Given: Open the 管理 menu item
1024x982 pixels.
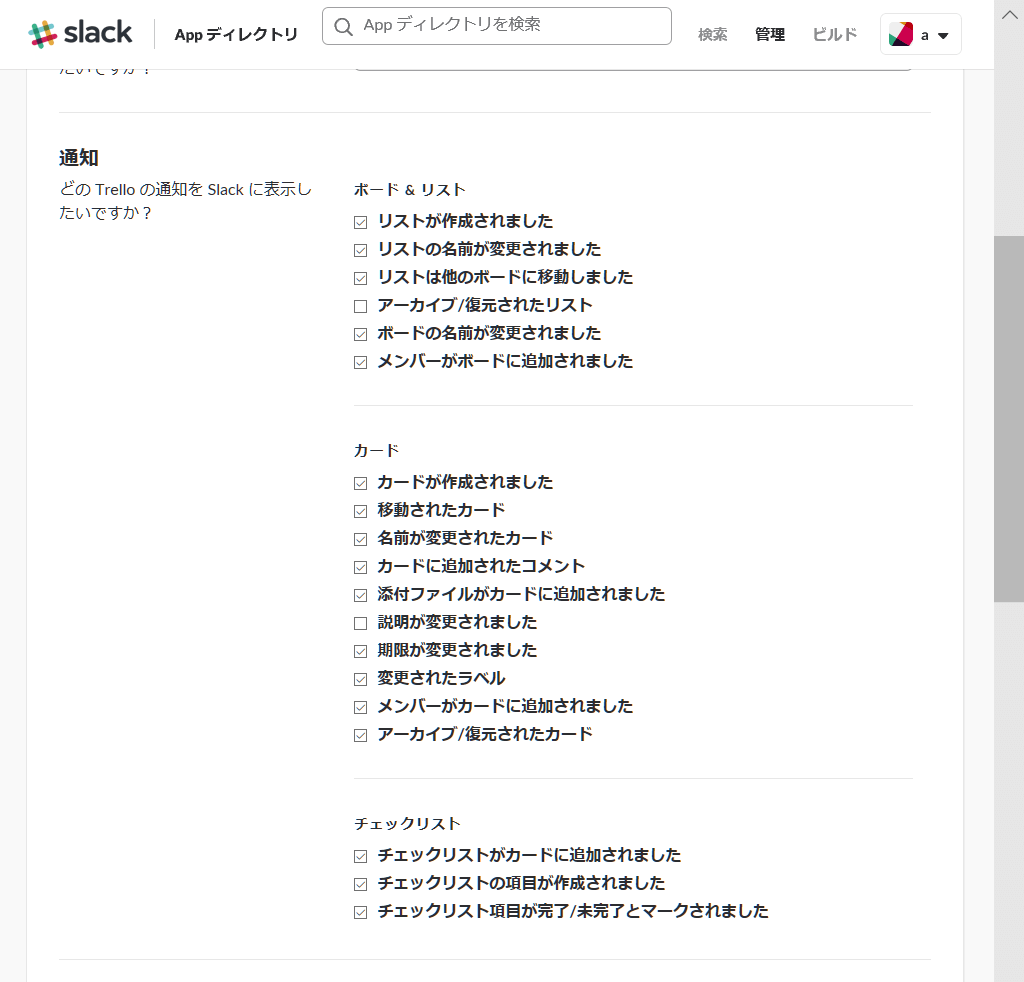Looking at the screenshot, I should [x=770, y=35].
